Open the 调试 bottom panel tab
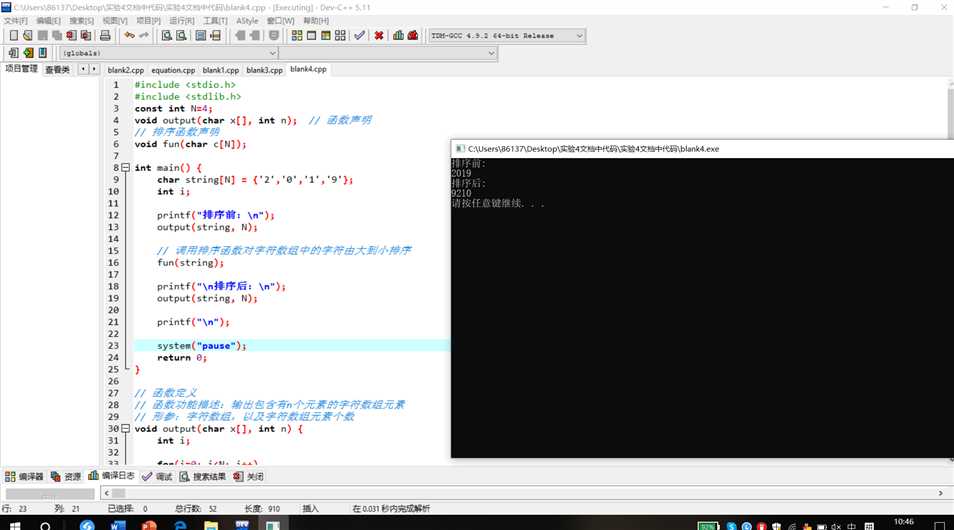Image resolution: width=954 pixels, height=530 pixels. click(x=157, y=476)
